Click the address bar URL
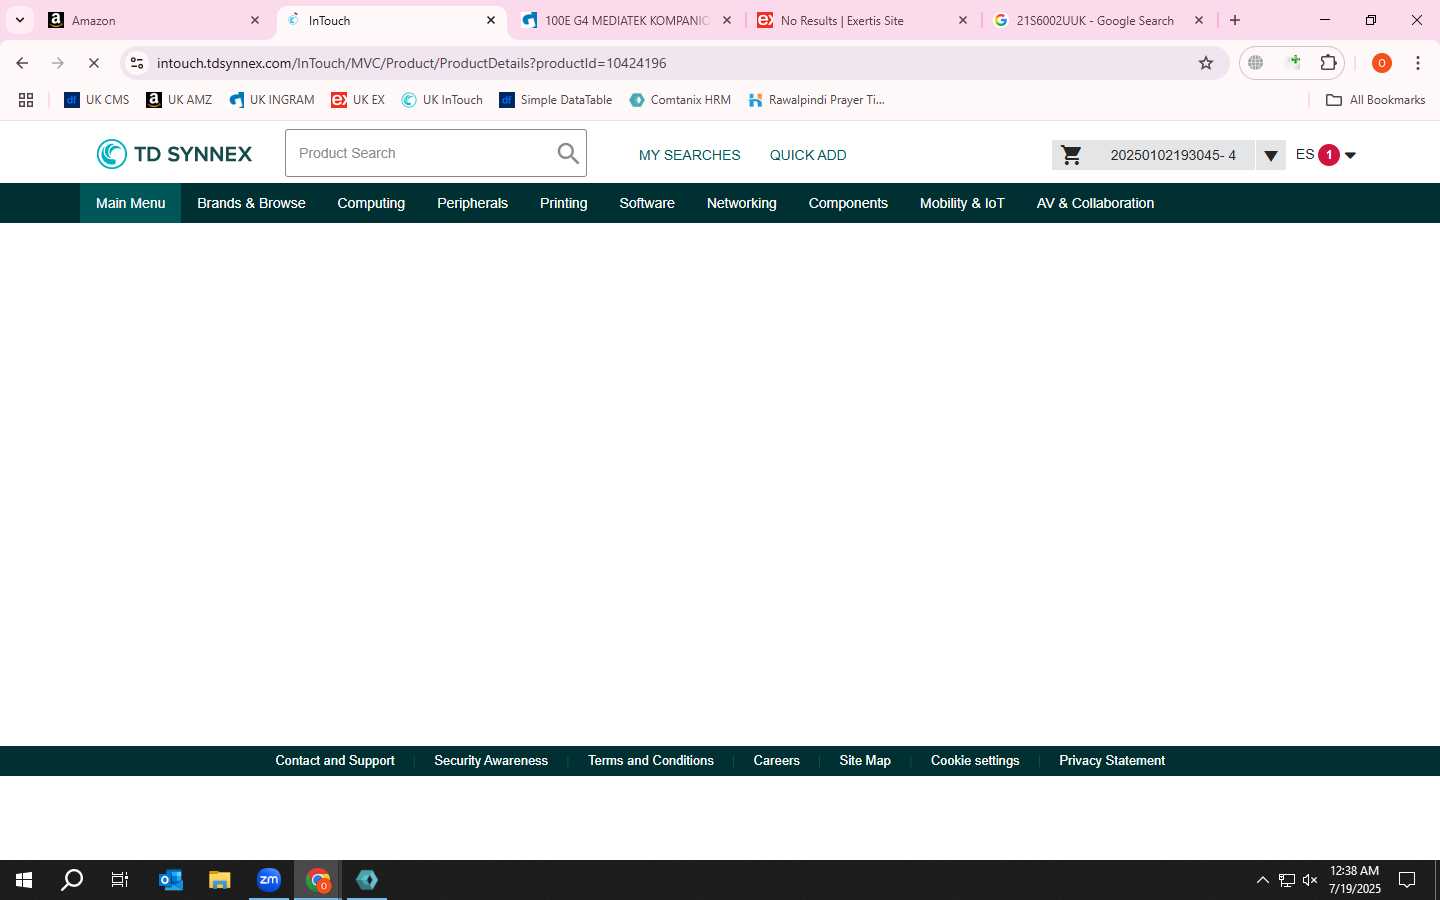The width and height of the screenshot is (1440, 900). 412,63
